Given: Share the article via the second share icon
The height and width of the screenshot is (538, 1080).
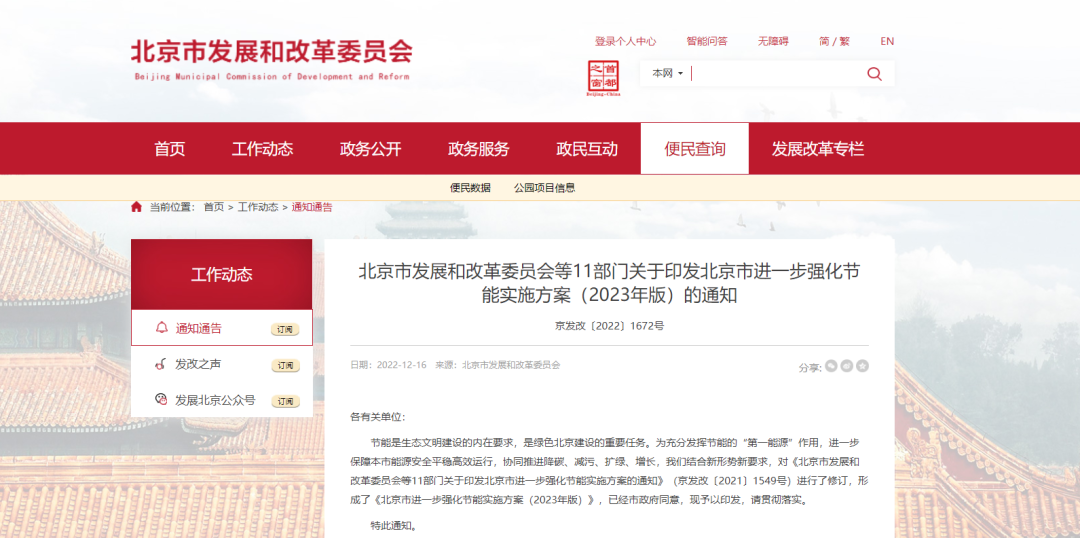Looking at the screenshot, I should coord(847,366).
